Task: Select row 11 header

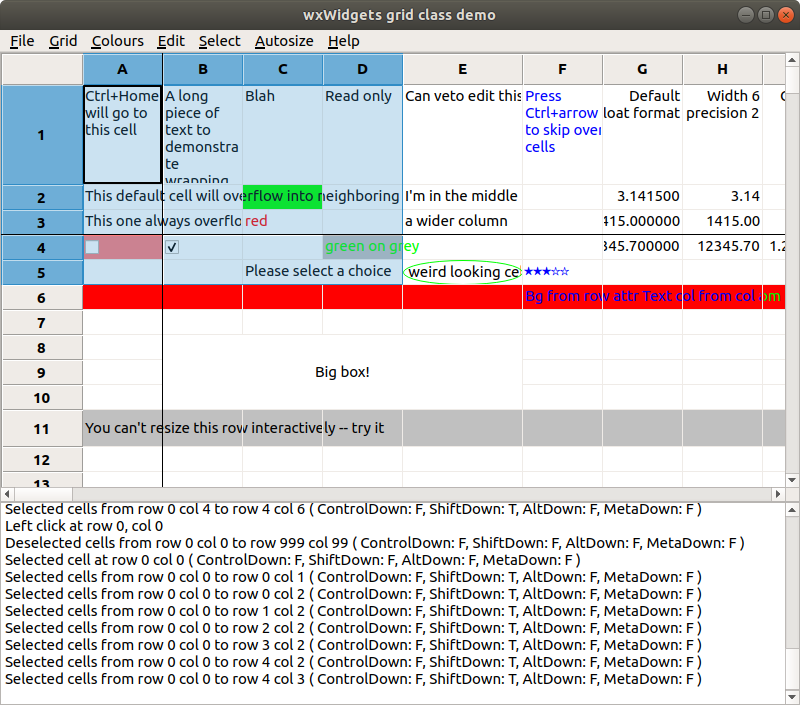Action: (42, 427)
